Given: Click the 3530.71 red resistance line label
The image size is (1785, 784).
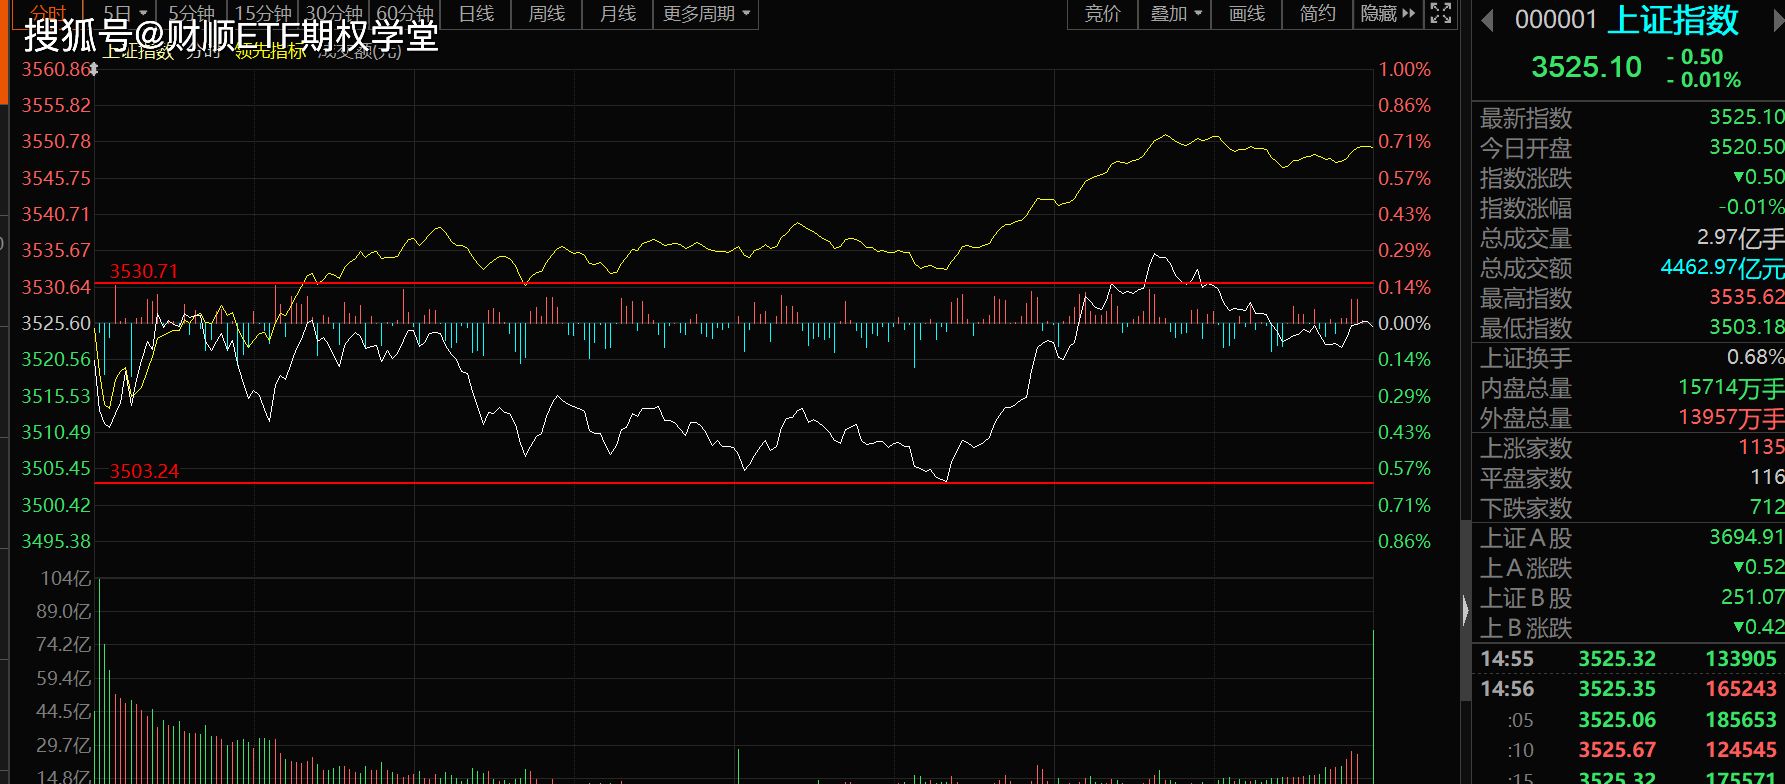Looking at the screenshot, I should 143,271.
